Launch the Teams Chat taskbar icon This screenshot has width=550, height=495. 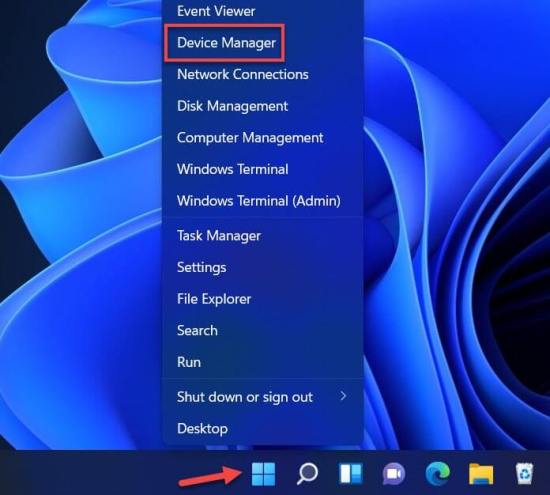(x=394, y=474)
